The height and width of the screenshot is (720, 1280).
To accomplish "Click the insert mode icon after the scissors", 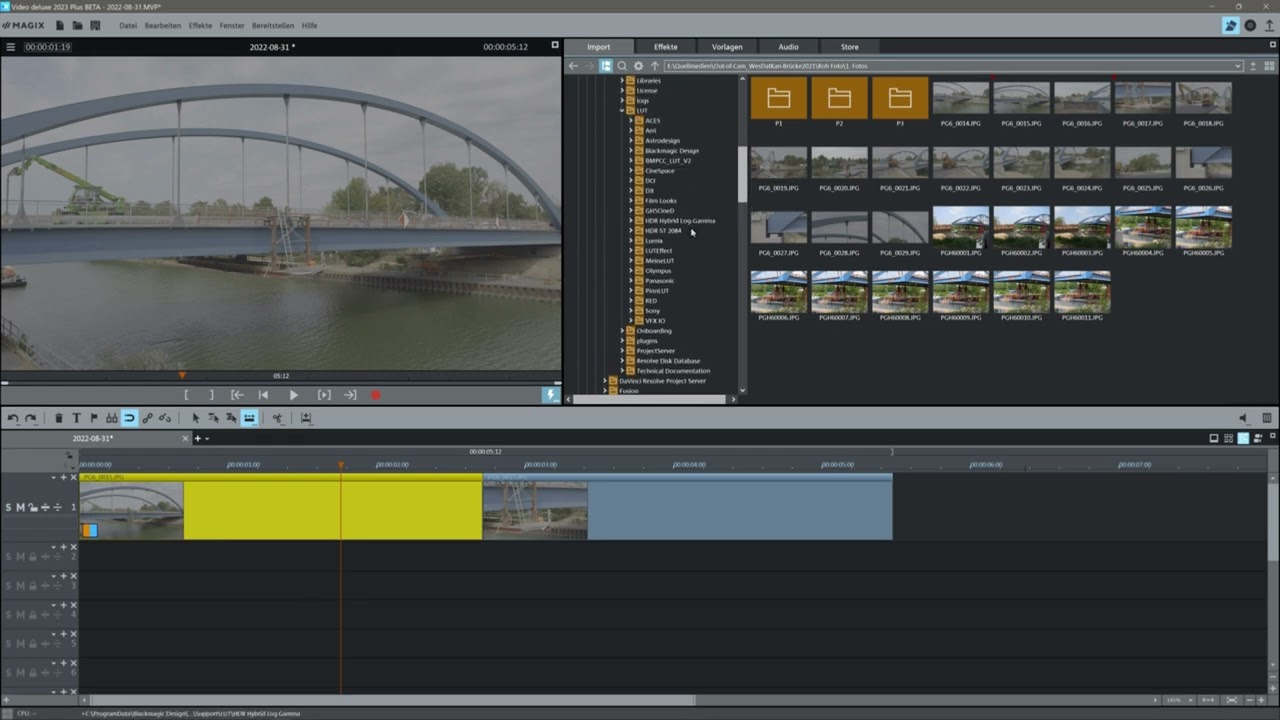I will point(306,418).
